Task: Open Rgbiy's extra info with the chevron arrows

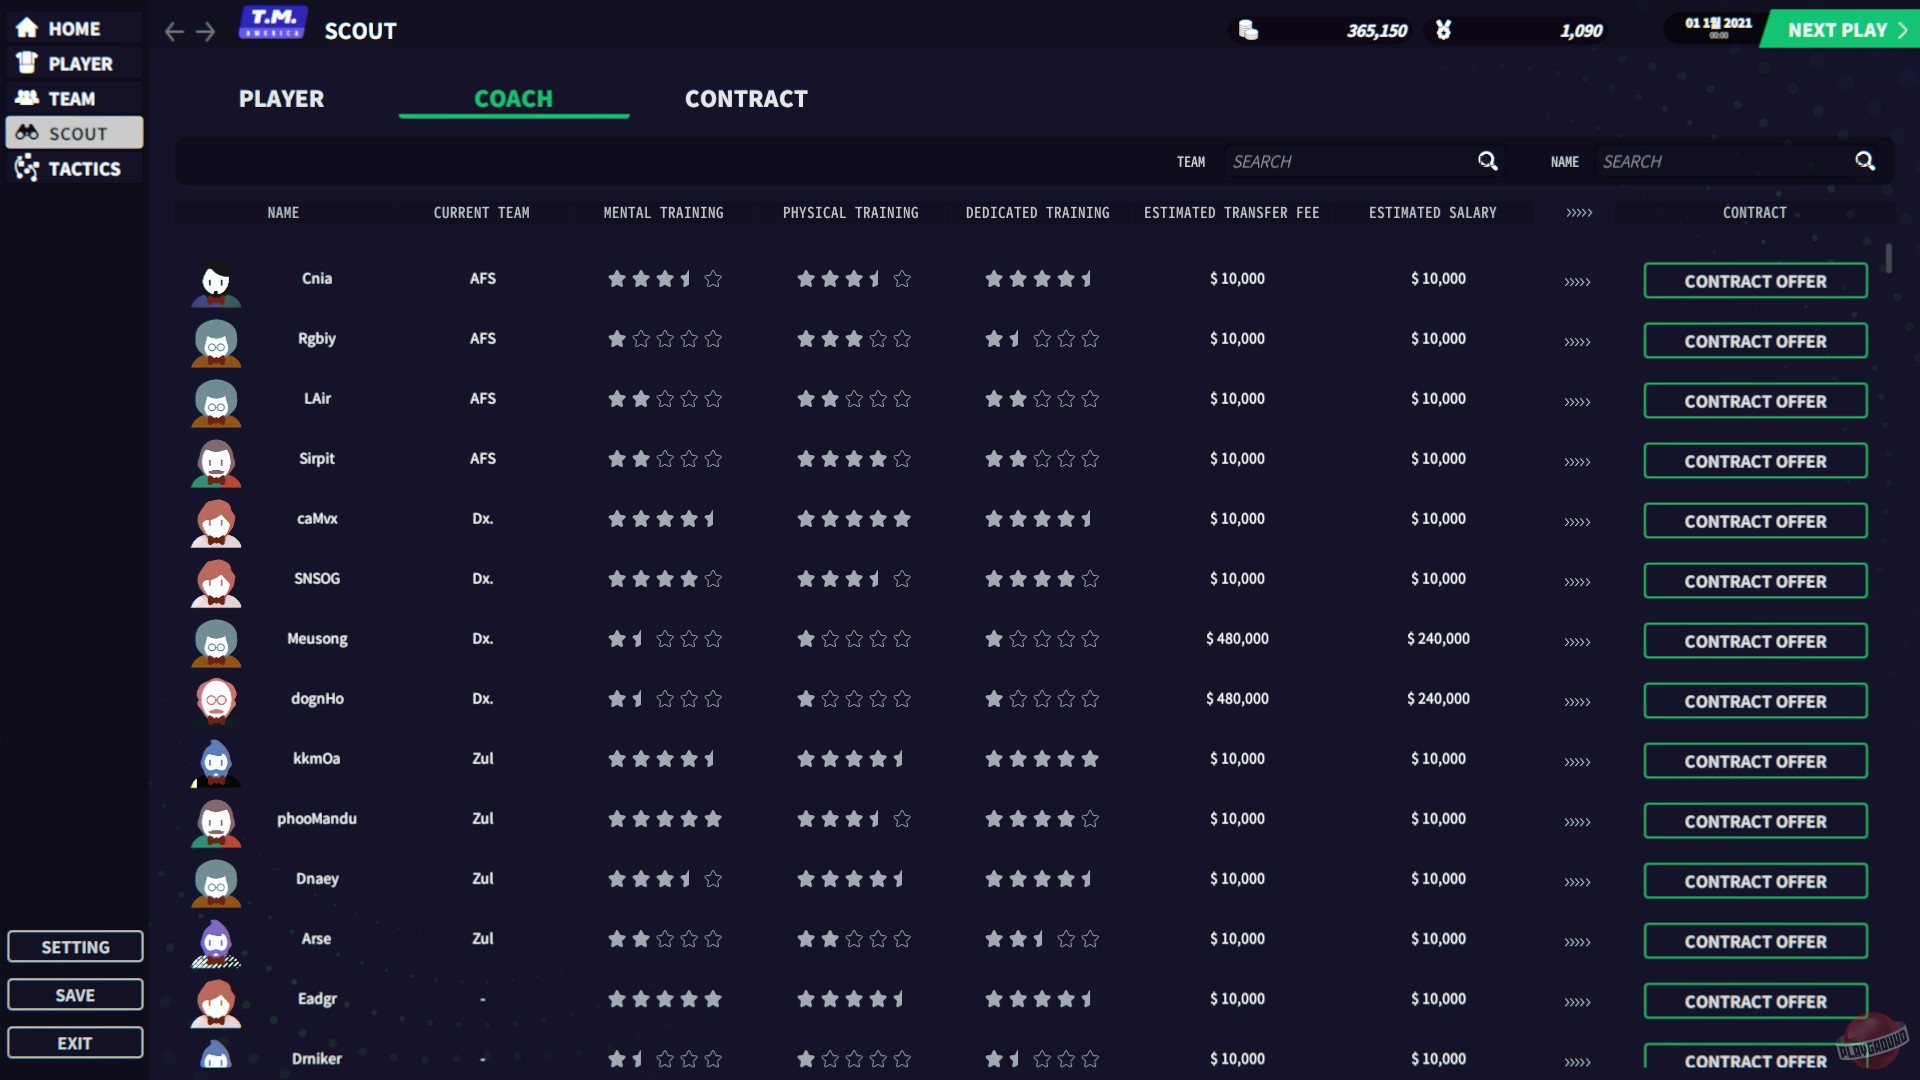Action: click(x=1578, y=341)
